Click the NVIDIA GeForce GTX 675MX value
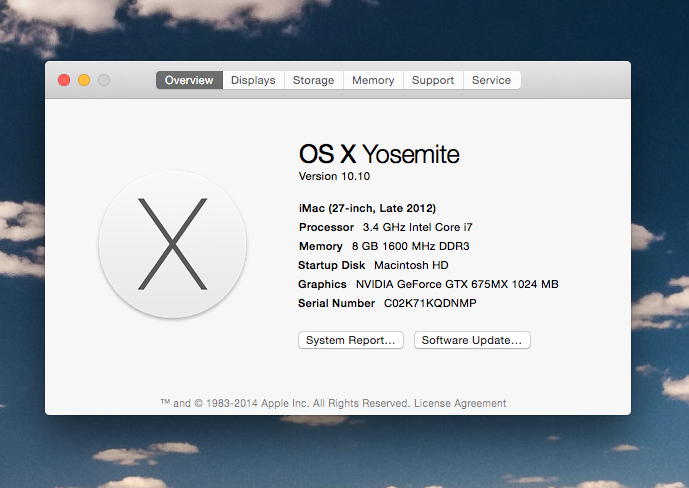Image resolution: width=689 pixels, height=488 pixels. point(457,284)
